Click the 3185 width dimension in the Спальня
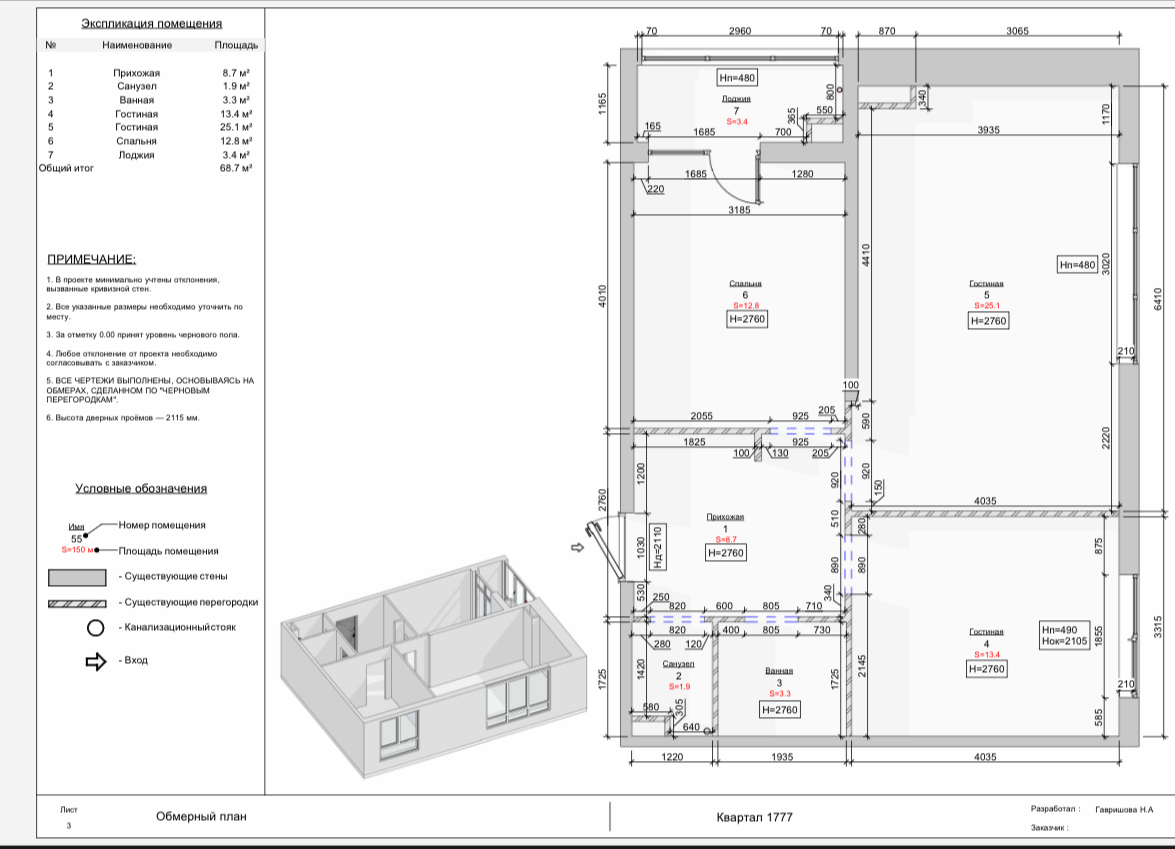1175x849 pixels. [x=739, y=210]
